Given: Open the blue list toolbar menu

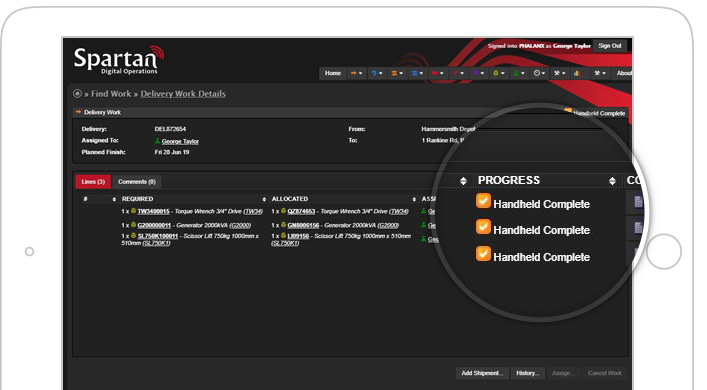Looking at the screenshot, I should [417, 73].
